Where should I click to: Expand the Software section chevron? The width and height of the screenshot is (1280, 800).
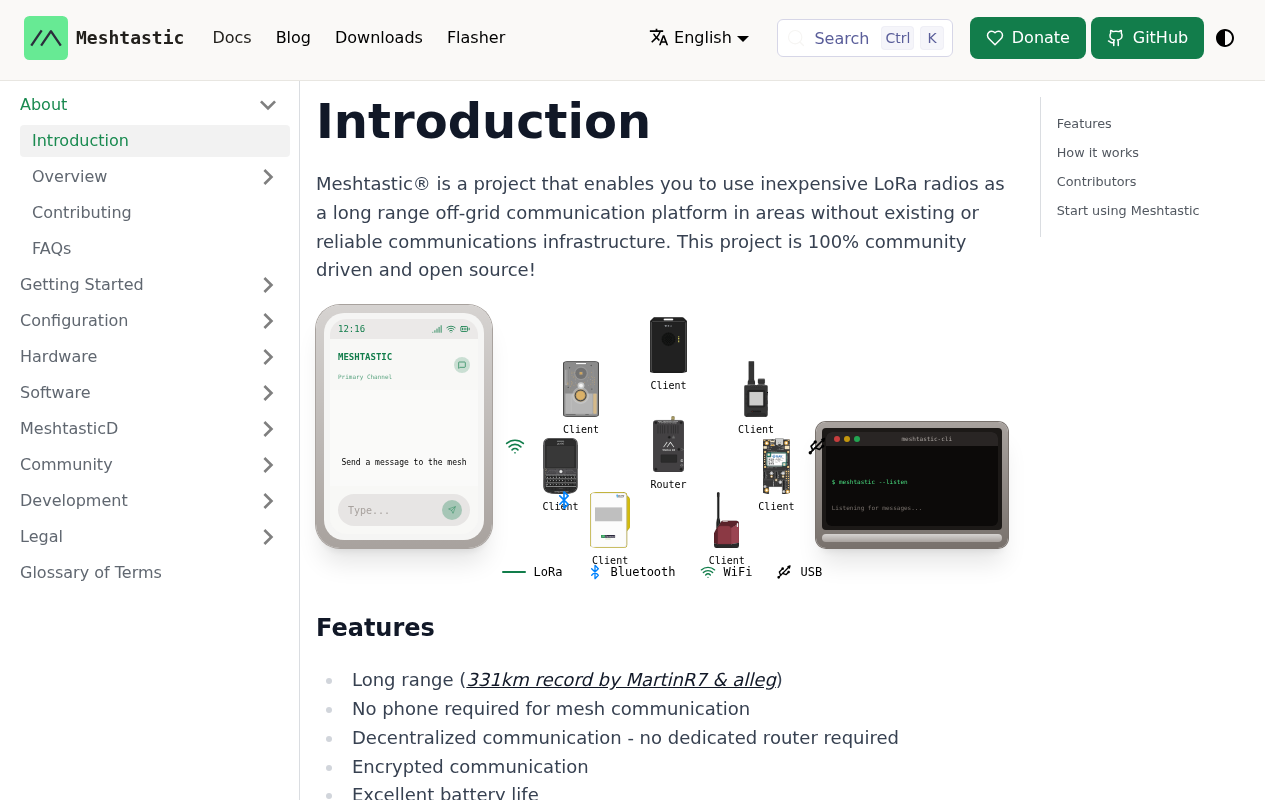[268, 393]
